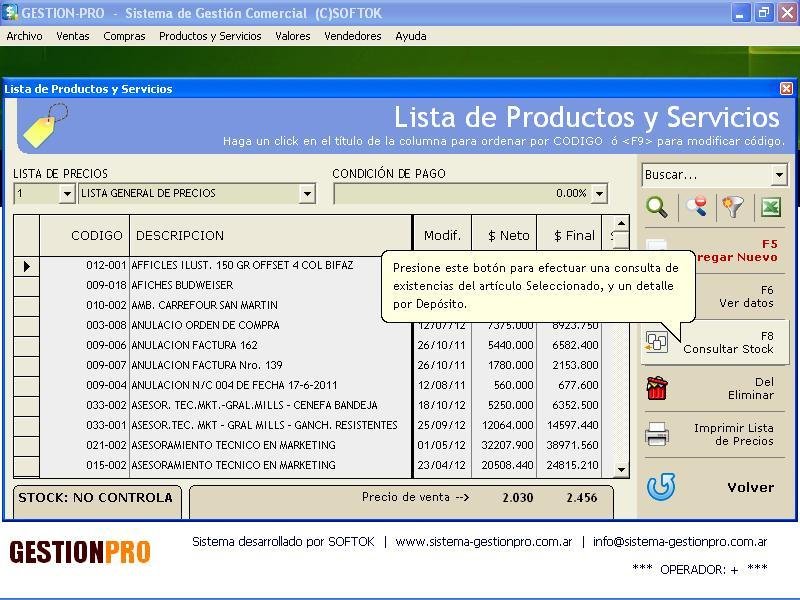Click the red trash Eliminar icon
The width and height of the screenshot is (800, 600).
coord(657,388)
